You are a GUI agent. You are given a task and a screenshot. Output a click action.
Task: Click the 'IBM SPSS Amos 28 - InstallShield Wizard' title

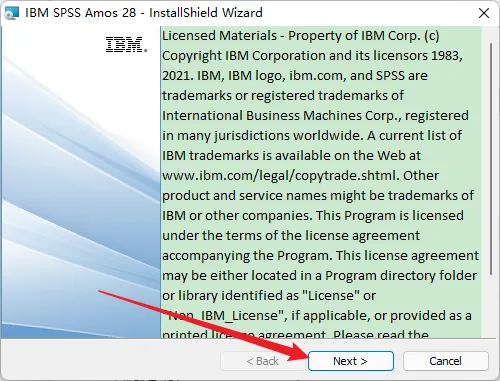[x=144, y=13]
